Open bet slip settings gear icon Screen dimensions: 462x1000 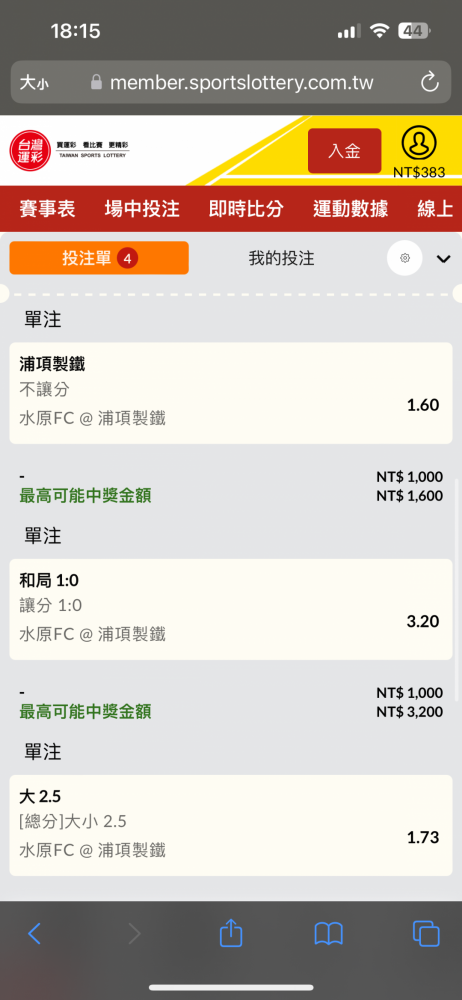point(405,258)
